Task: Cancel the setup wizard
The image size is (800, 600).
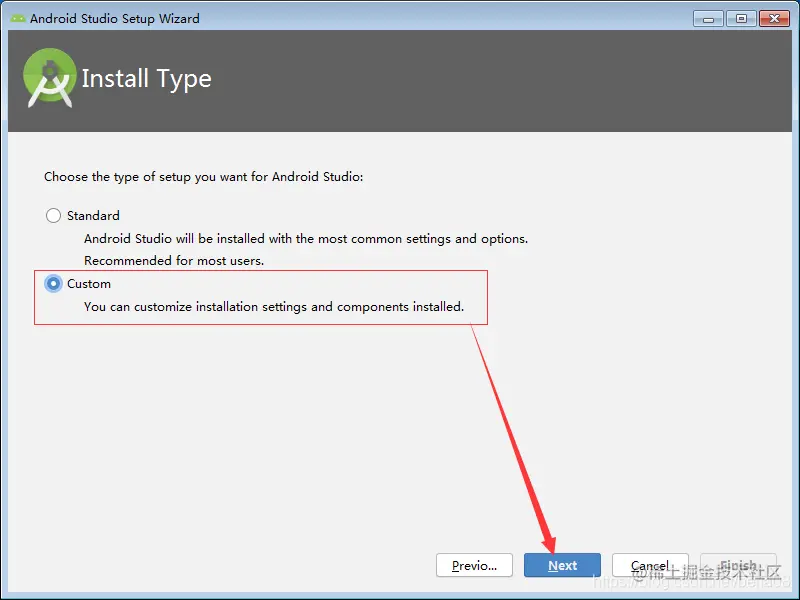Action: pos(650,565)
